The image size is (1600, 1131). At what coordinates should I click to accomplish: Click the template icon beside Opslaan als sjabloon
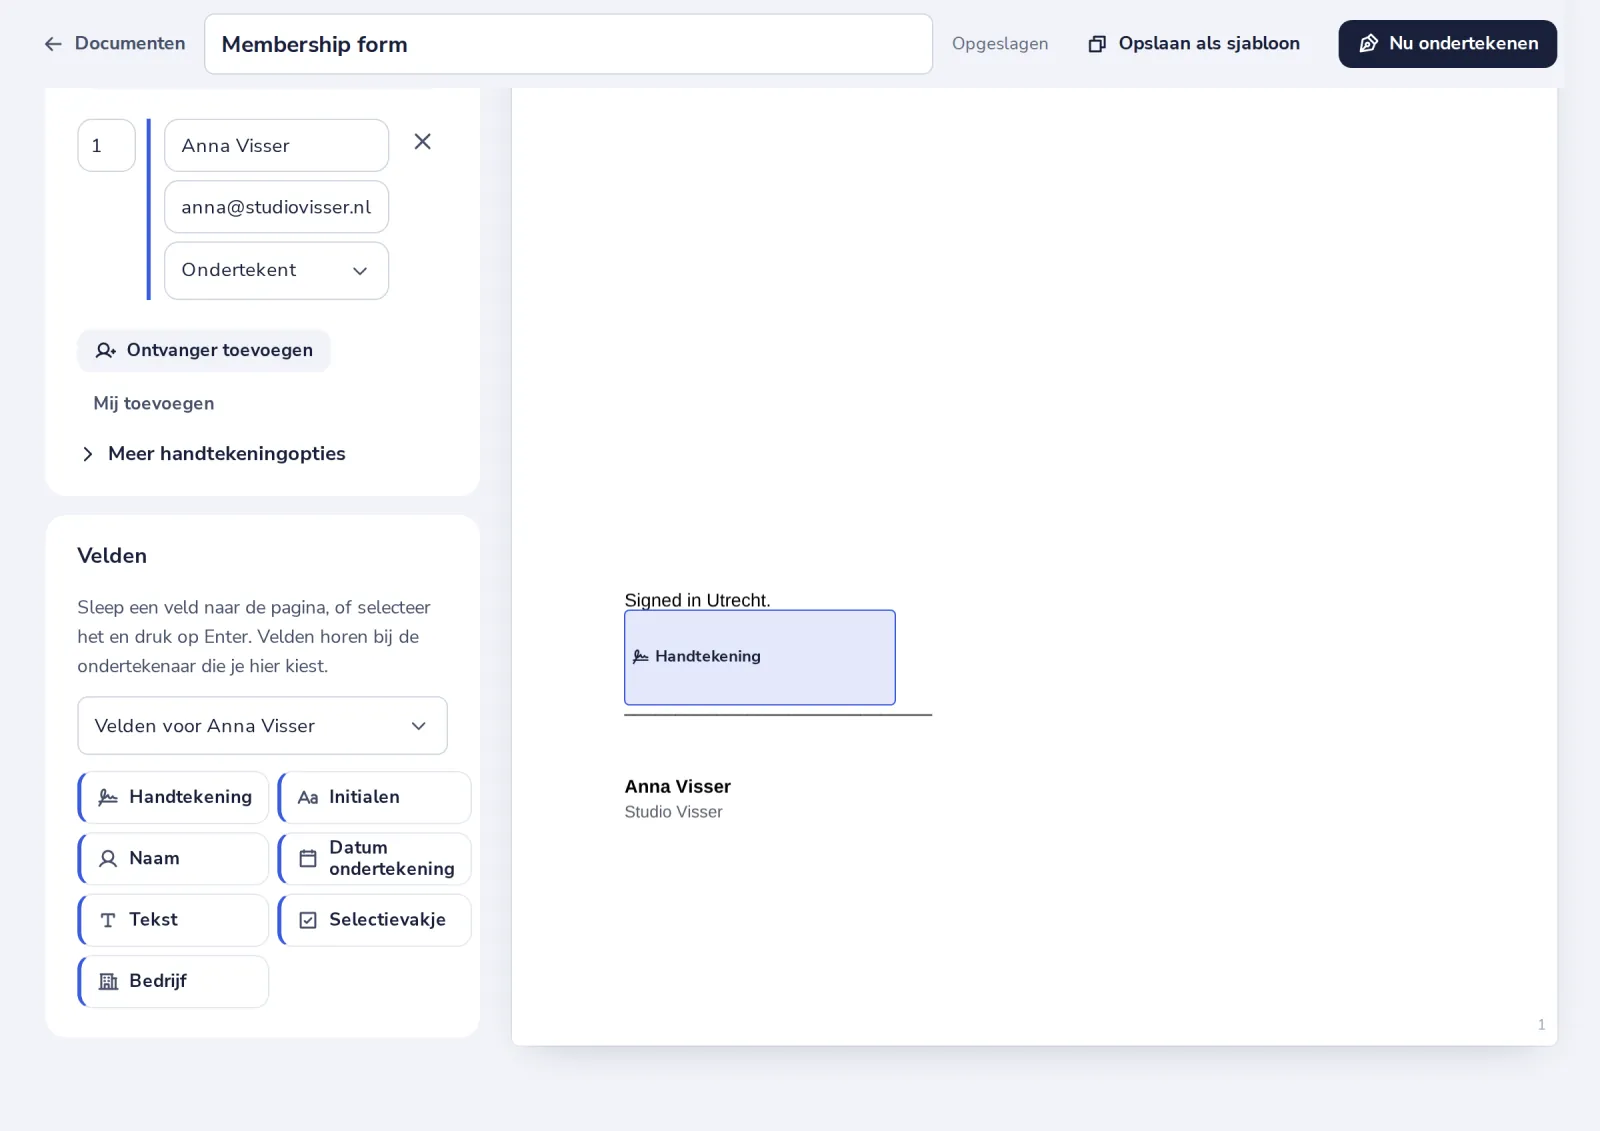[1097, 44]
